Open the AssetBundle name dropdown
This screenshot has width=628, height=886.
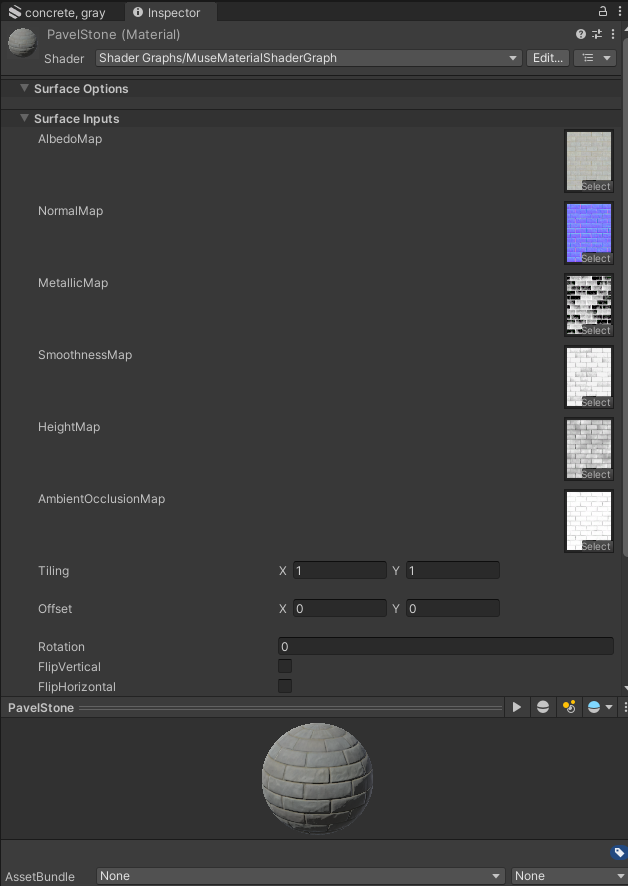pos(301,876)
